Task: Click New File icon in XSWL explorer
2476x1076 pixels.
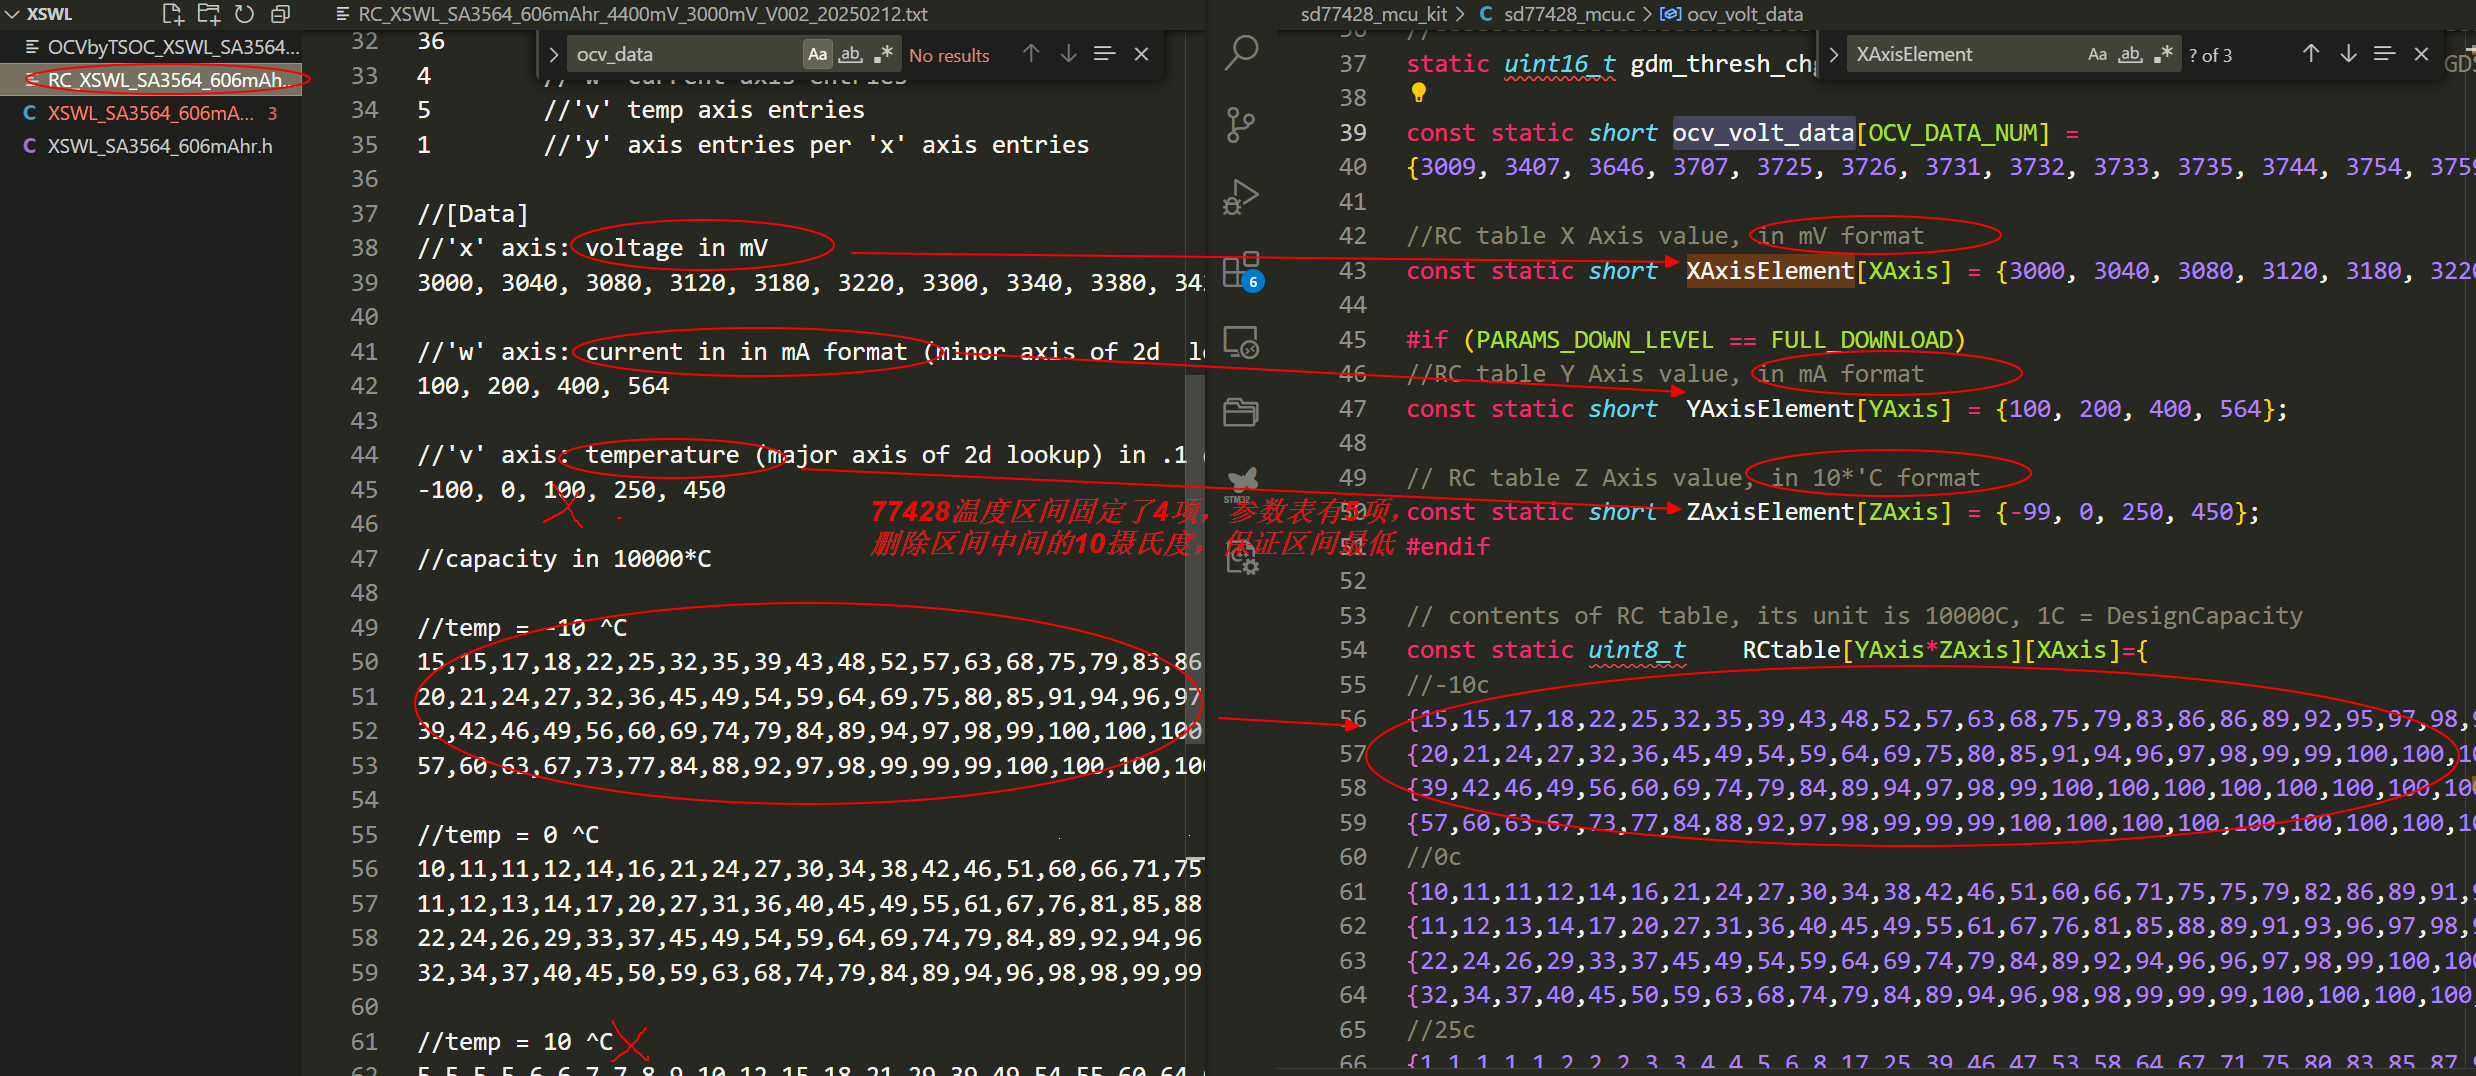Action: tap(172, 14)
